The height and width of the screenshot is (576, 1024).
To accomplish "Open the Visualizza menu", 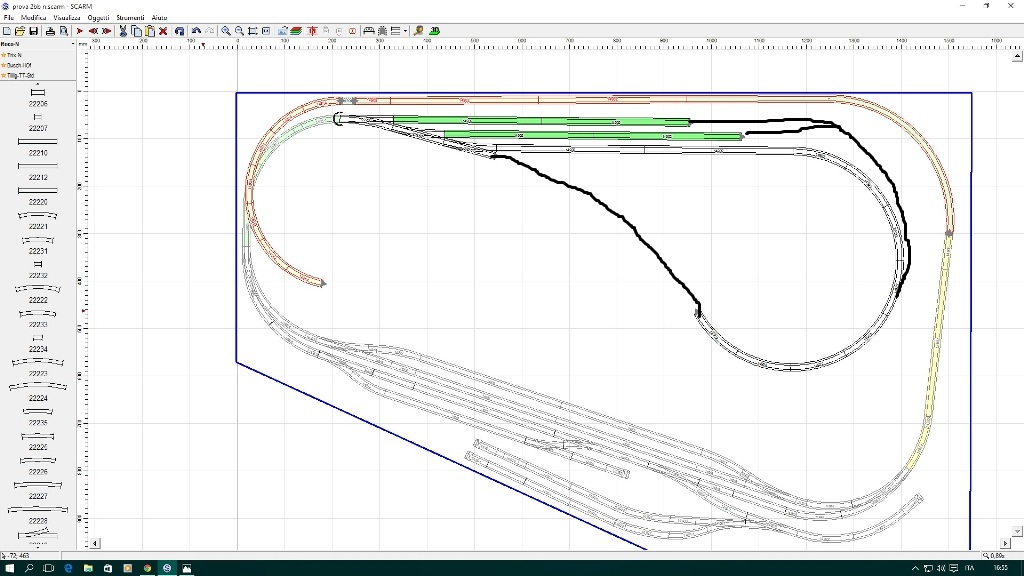I will (67, 18).
